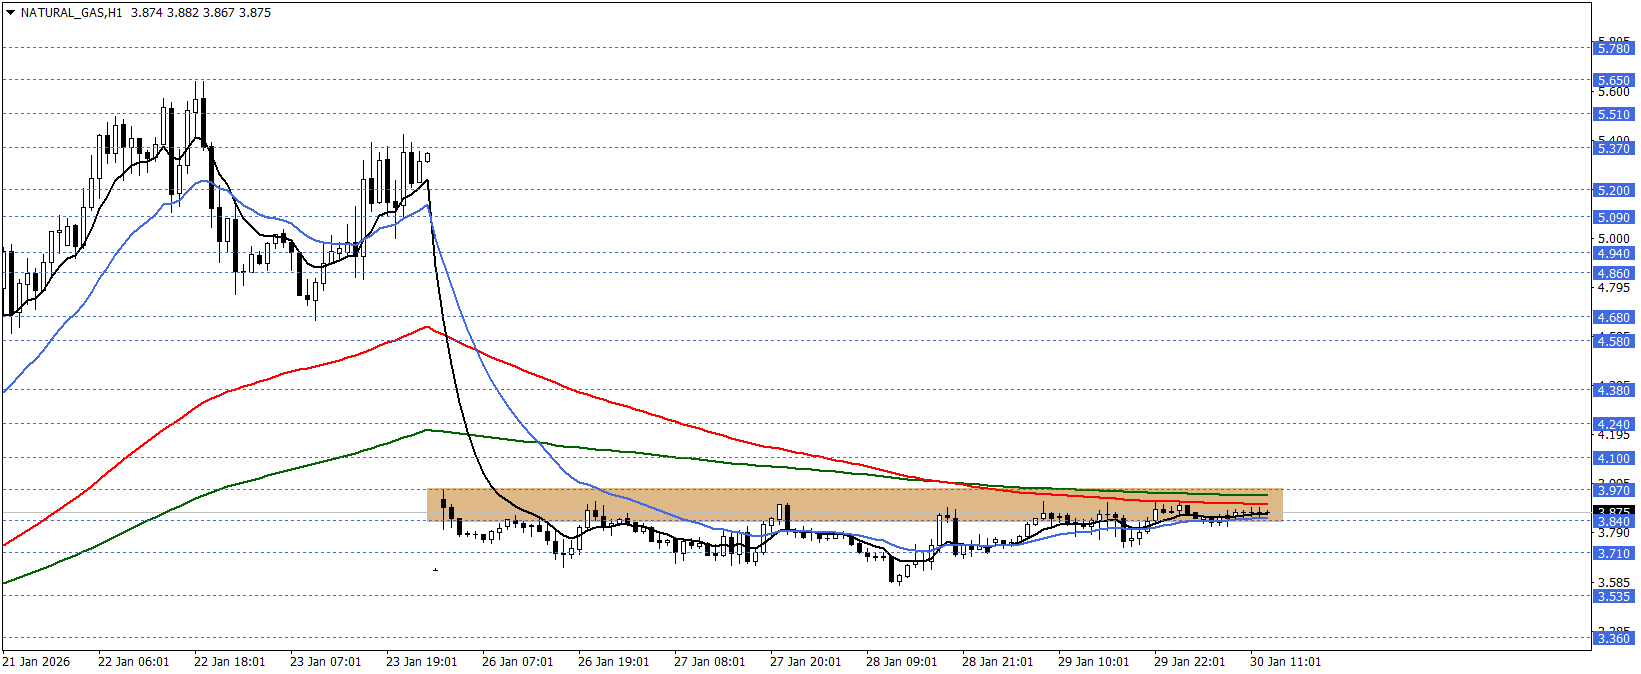Select the 3.710 price level label
The width and height of the screenshot is (1641, 674).
[x=1612, y=553]
